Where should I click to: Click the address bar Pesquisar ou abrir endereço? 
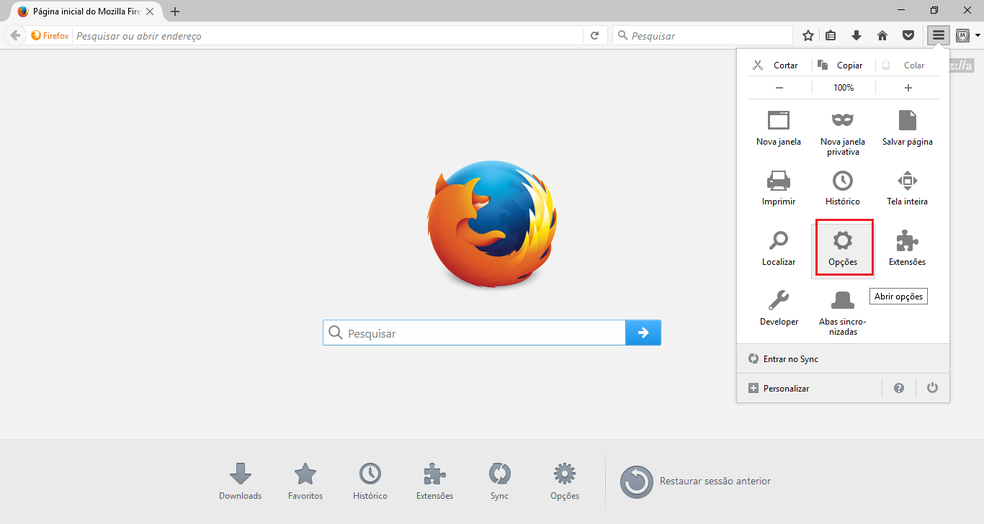click(x=329, y=36)
